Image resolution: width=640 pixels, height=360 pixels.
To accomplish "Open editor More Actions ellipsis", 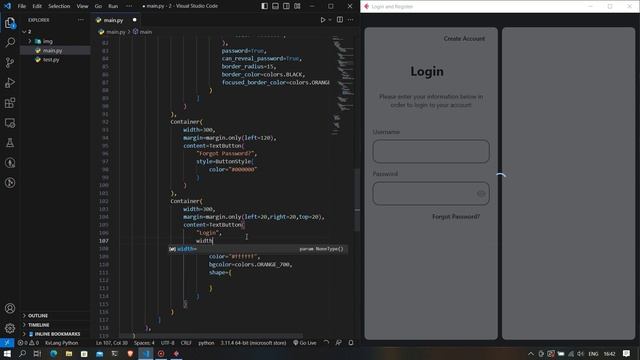I will tap(351, 20).
